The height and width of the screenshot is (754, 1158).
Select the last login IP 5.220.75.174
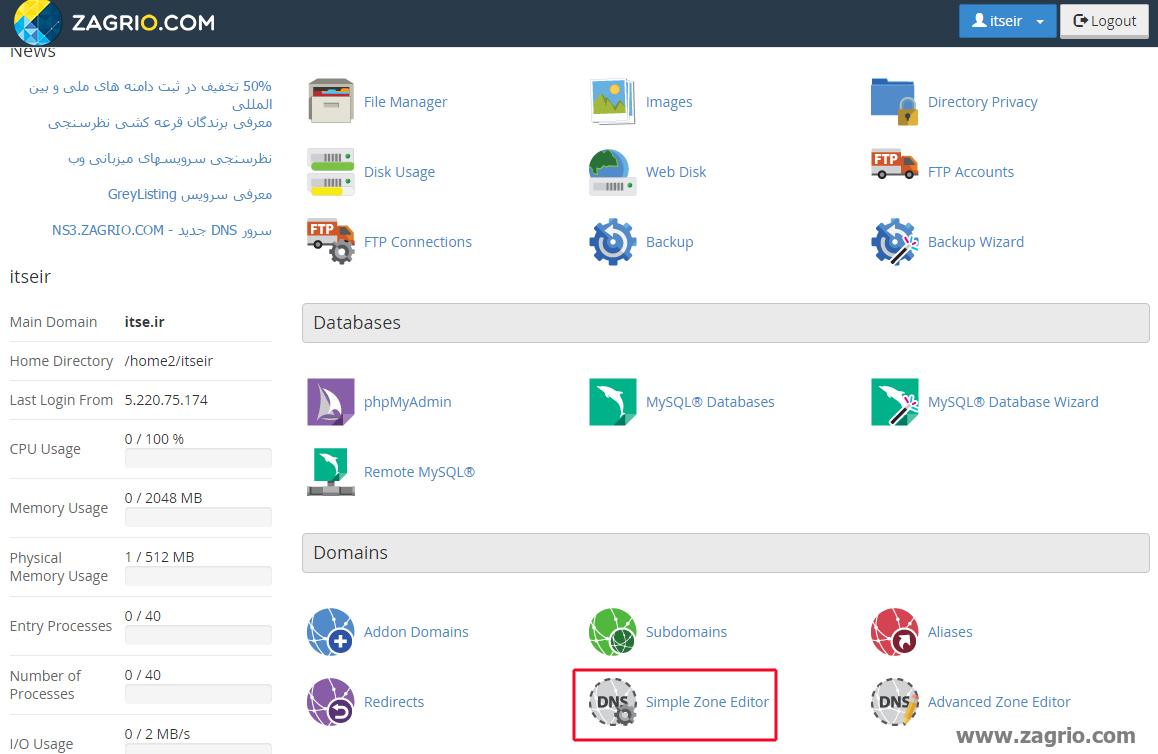tap(166, 400)
